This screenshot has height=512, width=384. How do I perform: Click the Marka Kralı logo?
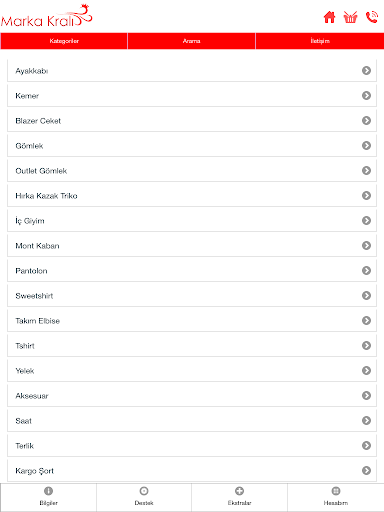click(x=47, y=16)
